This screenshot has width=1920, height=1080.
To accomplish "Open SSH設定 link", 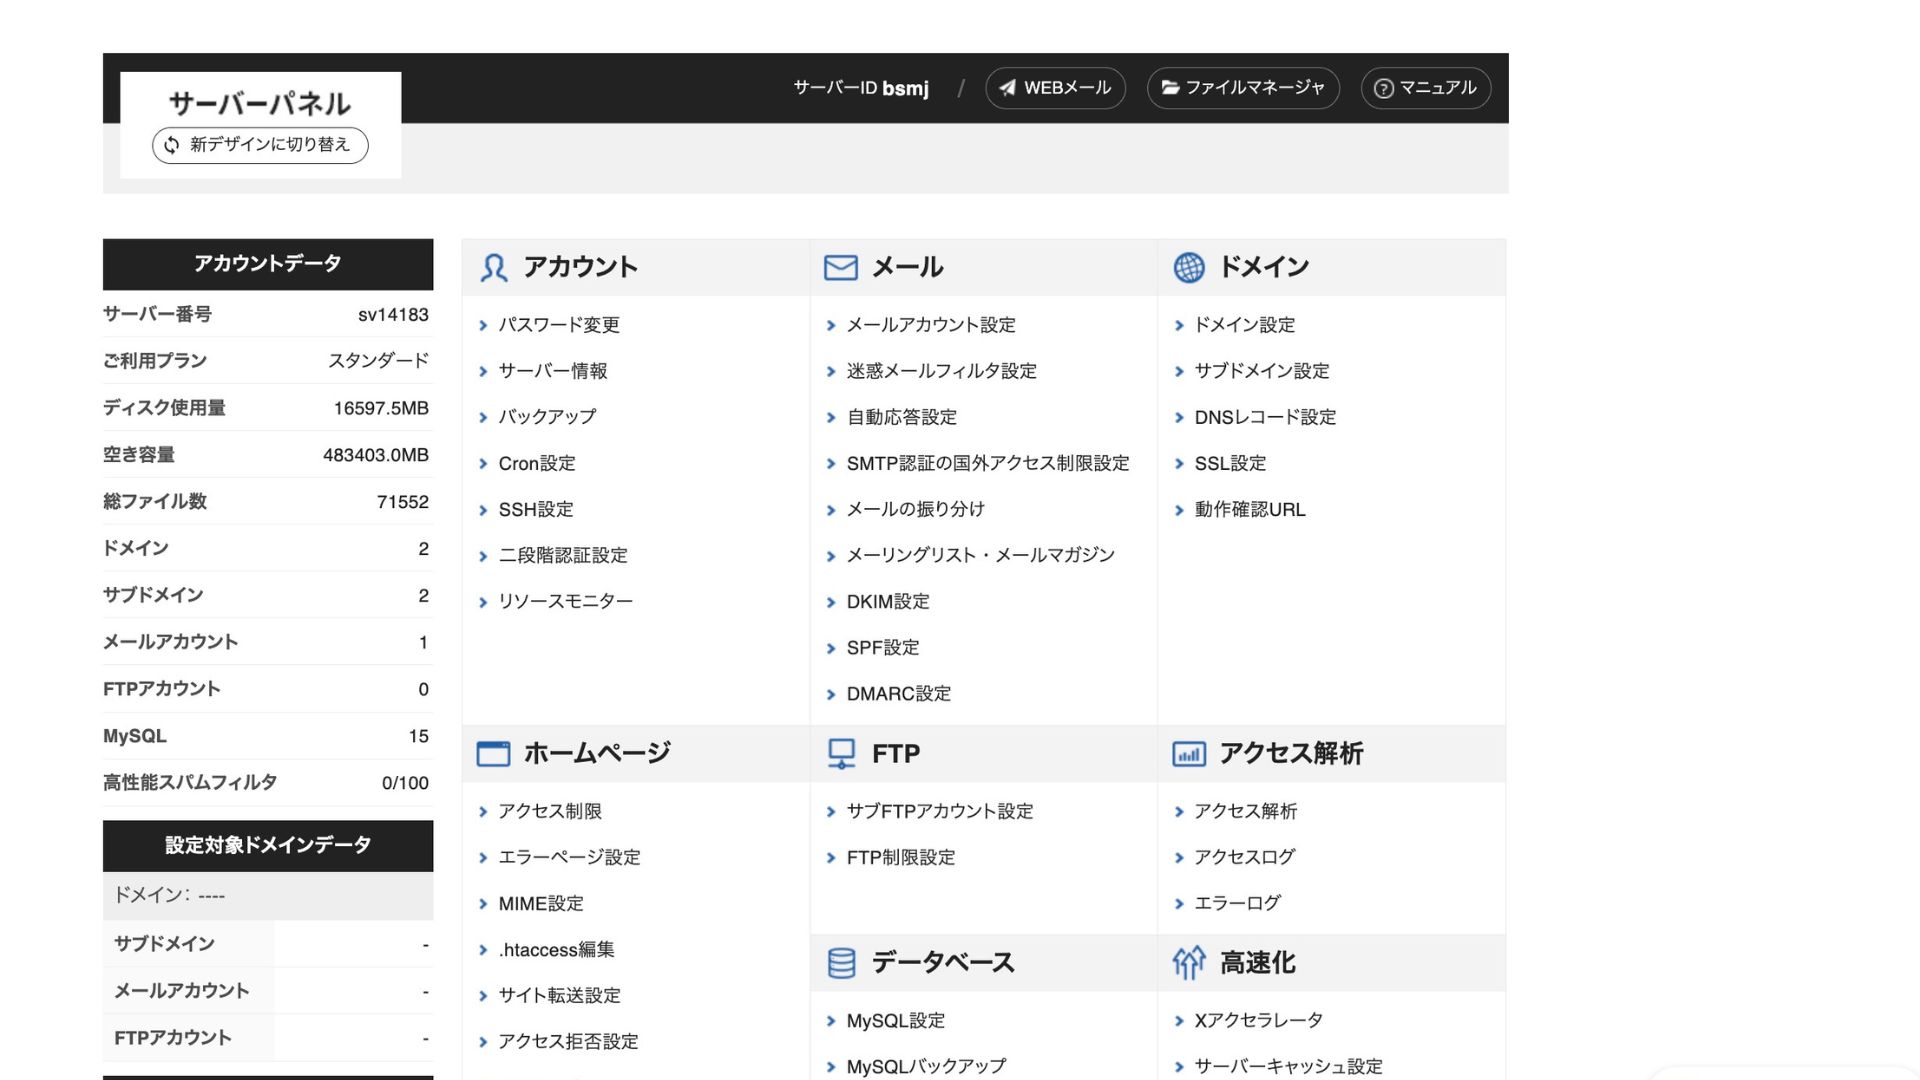I will click(x=536, y=509).
